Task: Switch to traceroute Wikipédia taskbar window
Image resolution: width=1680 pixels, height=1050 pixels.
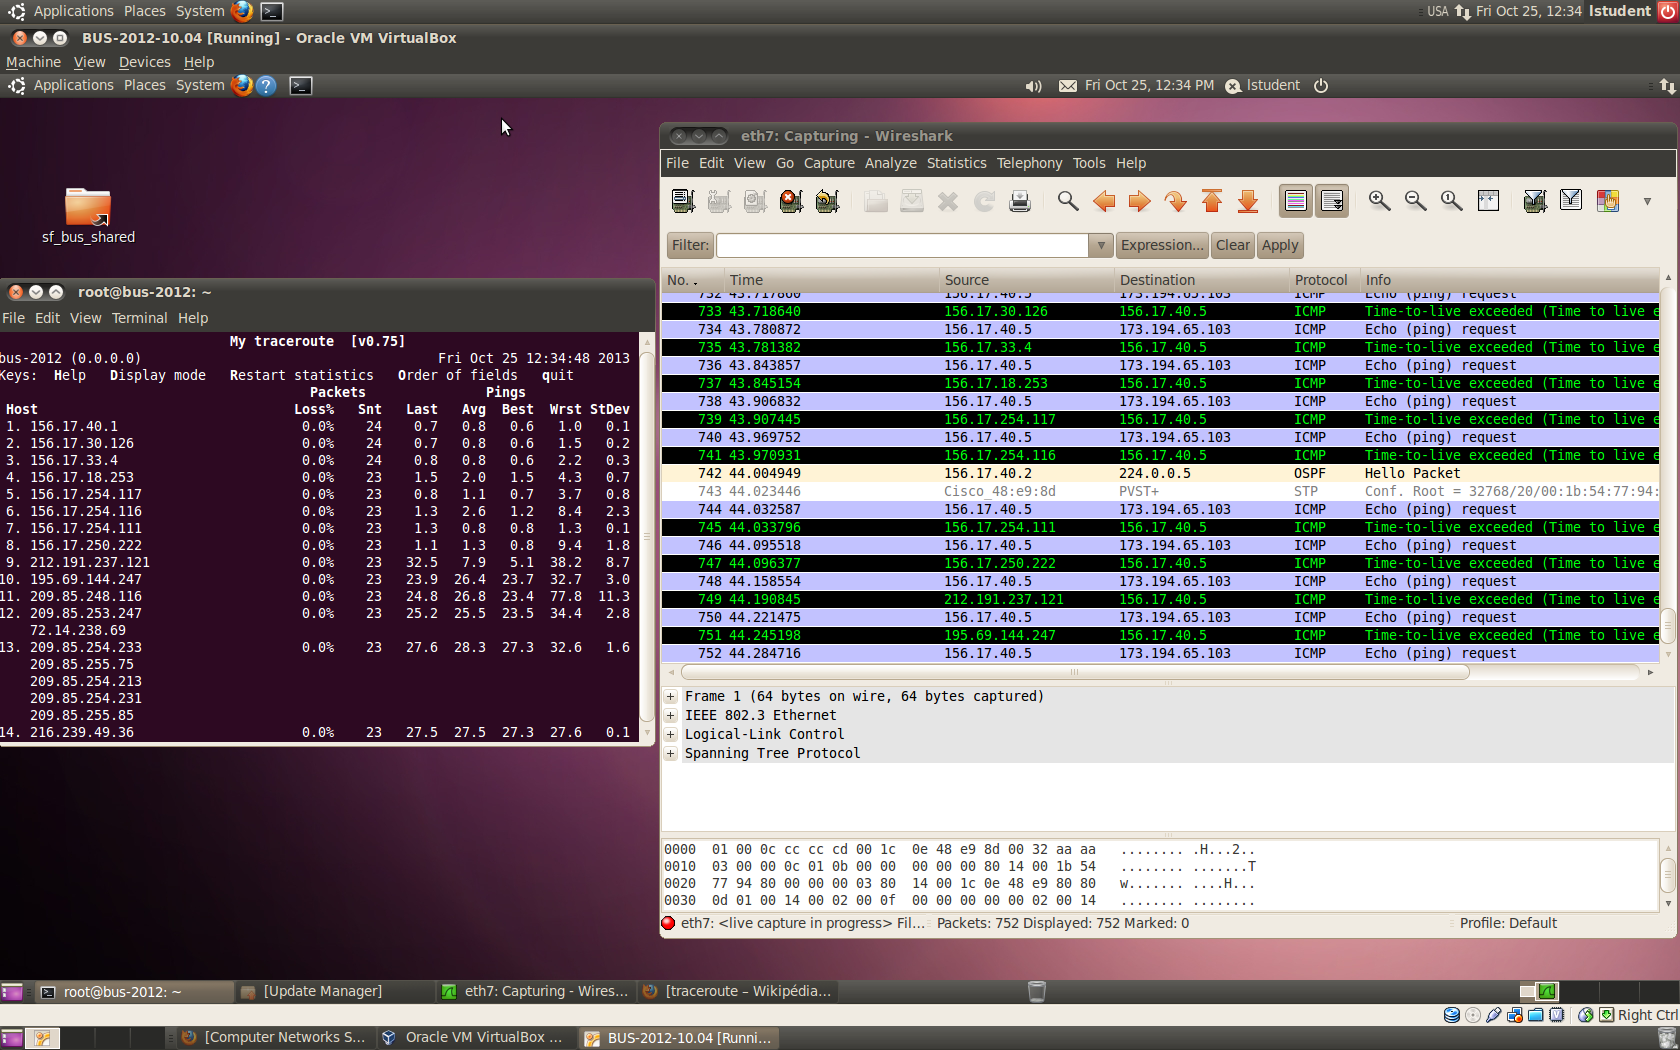Action: (737, 991)
